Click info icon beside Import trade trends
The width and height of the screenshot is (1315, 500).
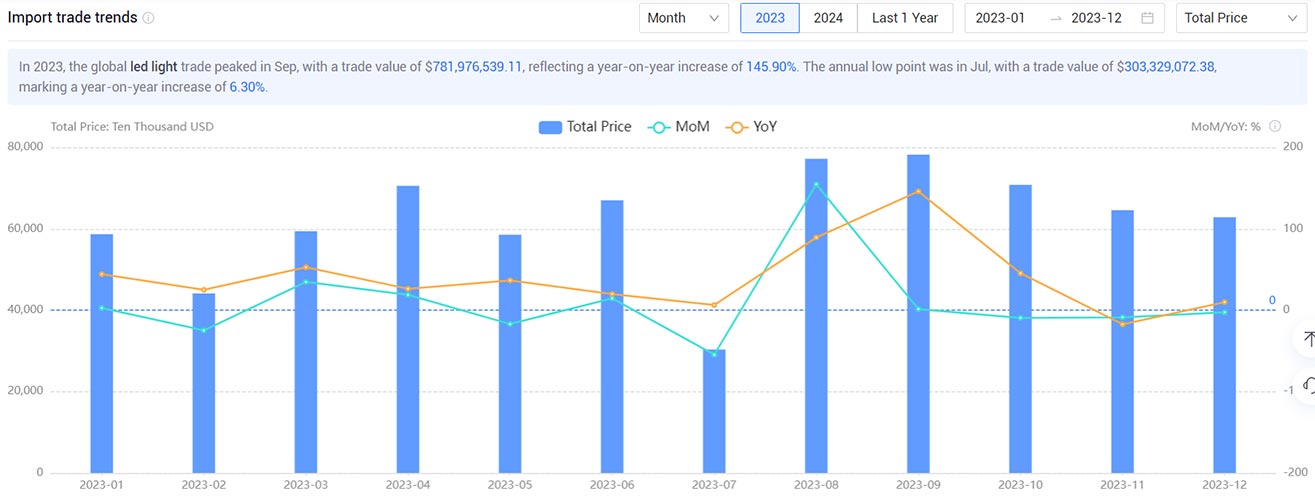(149, 18)
